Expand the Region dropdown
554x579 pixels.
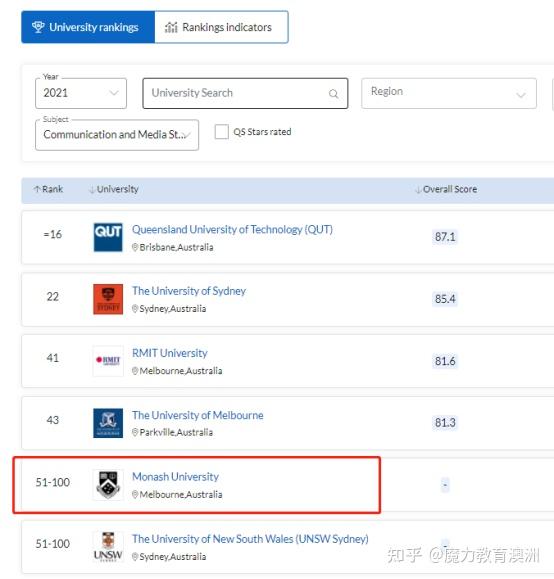(449, 93)
